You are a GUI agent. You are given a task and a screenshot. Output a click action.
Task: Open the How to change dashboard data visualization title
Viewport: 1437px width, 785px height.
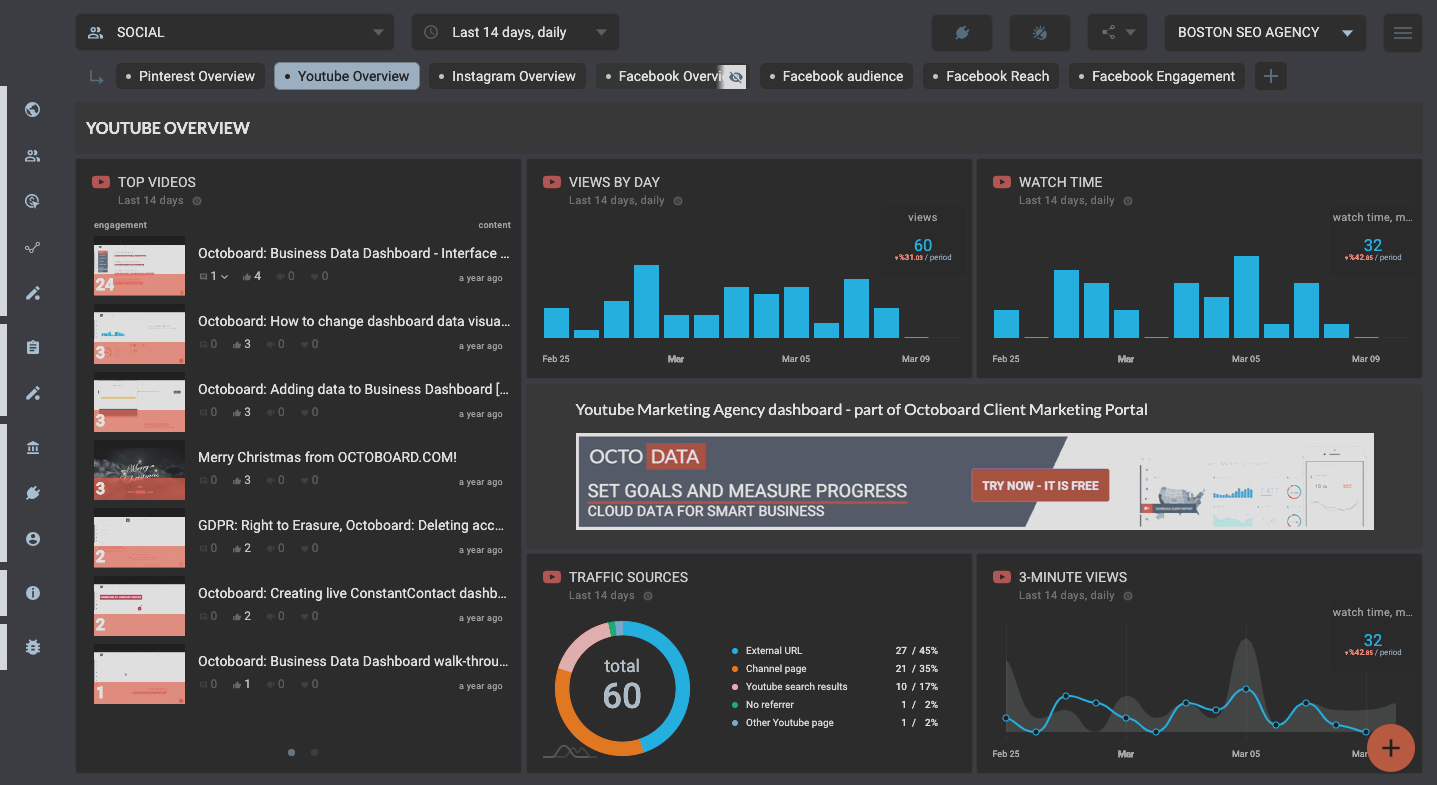tap(354, 321)
